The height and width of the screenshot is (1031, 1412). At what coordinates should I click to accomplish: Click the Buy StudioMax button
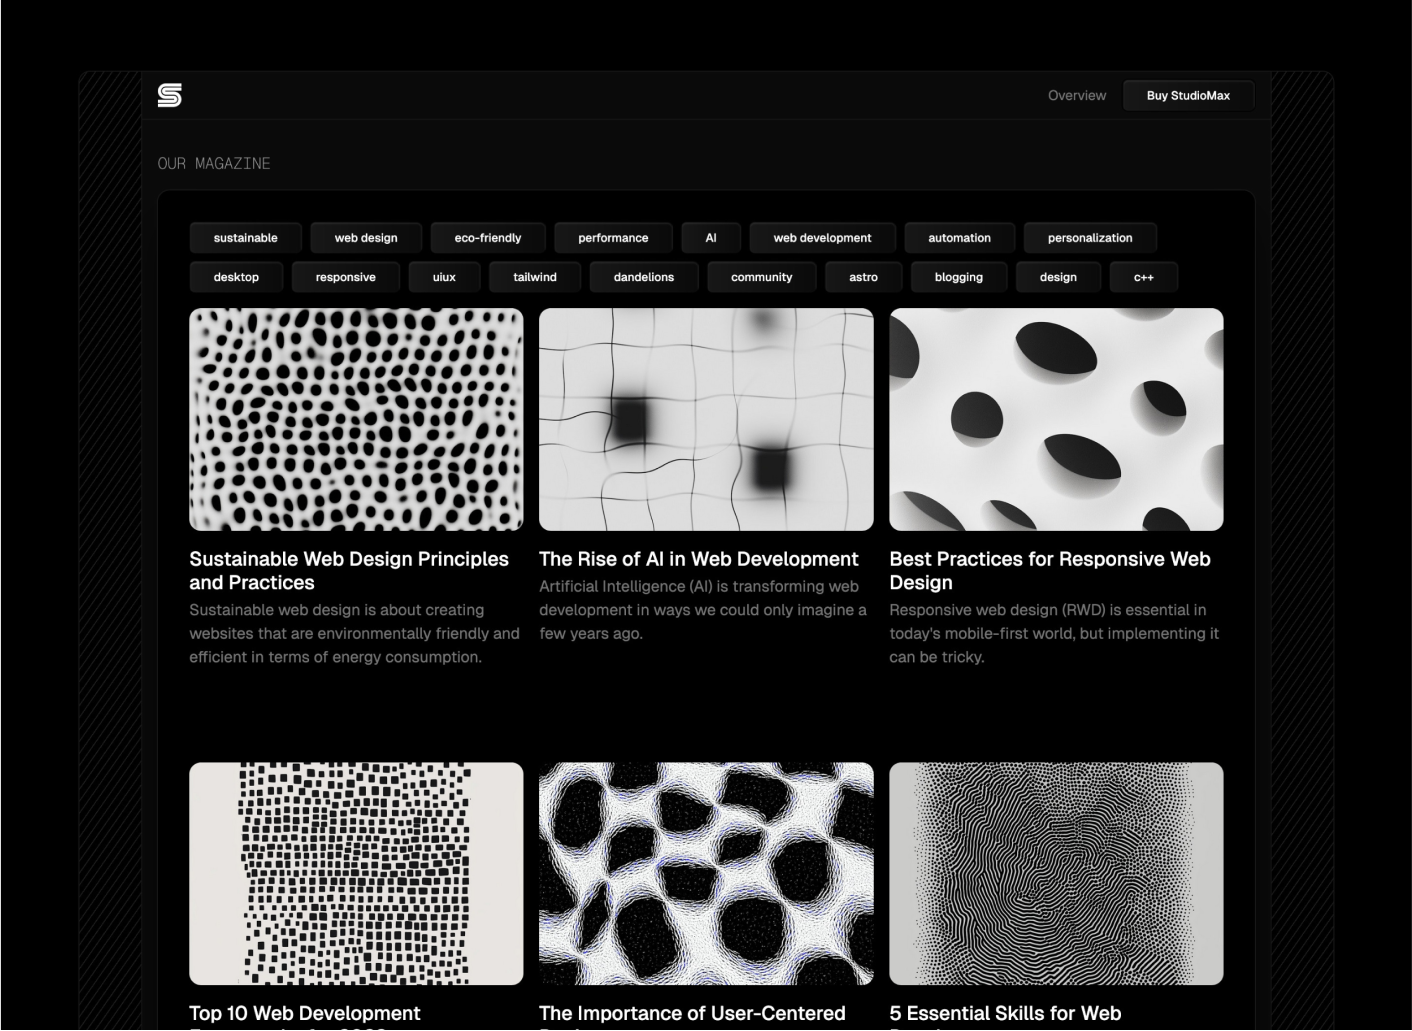(x=1188, y=95)
